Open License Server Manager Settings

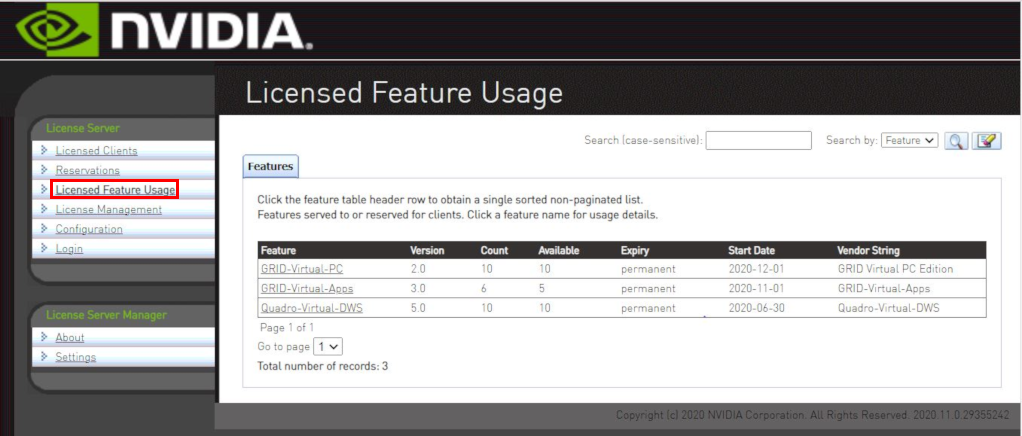coord(76,357)
